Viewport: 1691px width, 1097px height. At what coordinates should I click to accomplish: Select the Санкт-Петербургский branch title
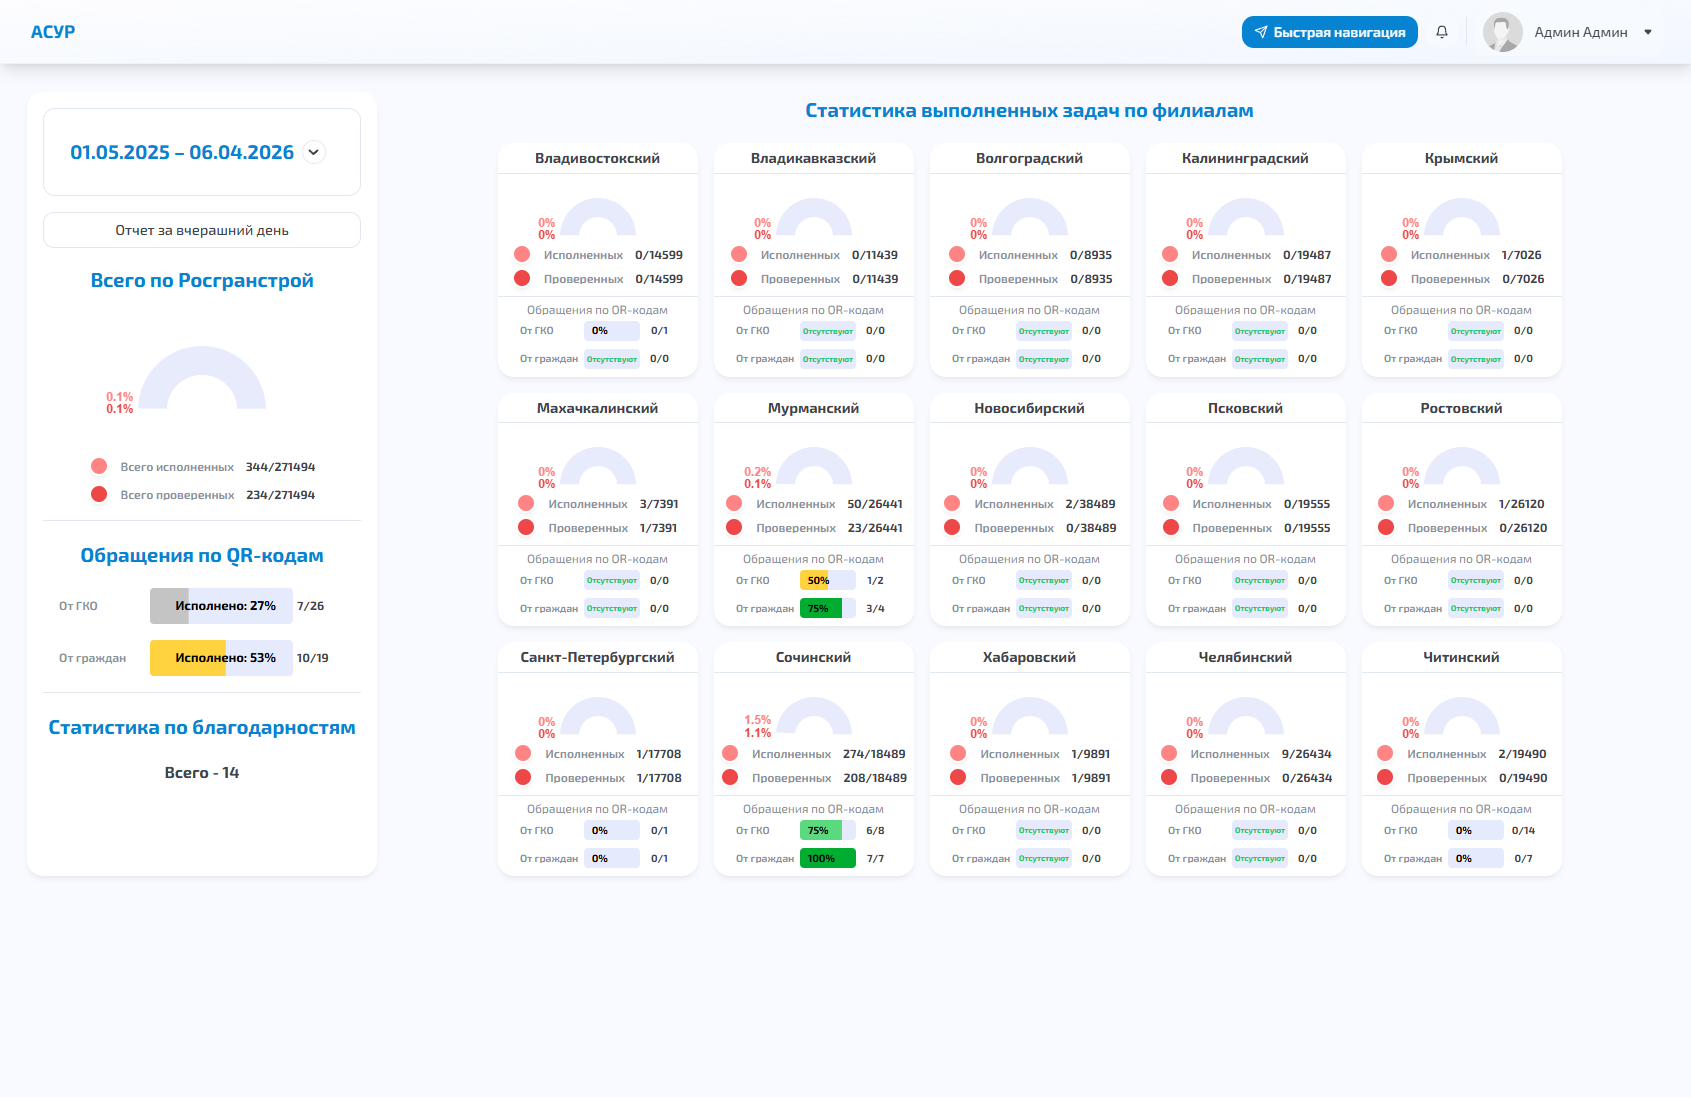coord(597,657)
